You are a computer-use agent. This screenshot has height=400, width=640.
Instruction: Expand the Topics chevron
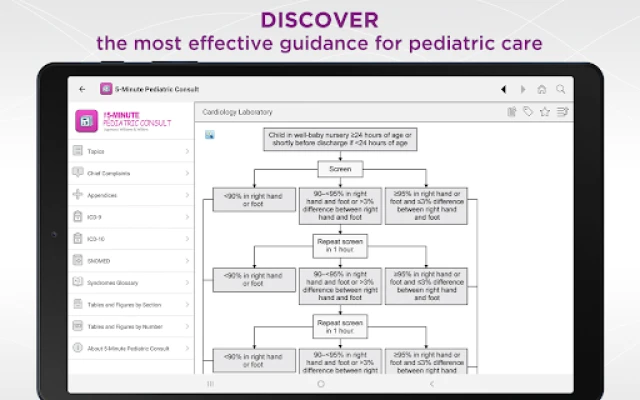pos(187,151)
